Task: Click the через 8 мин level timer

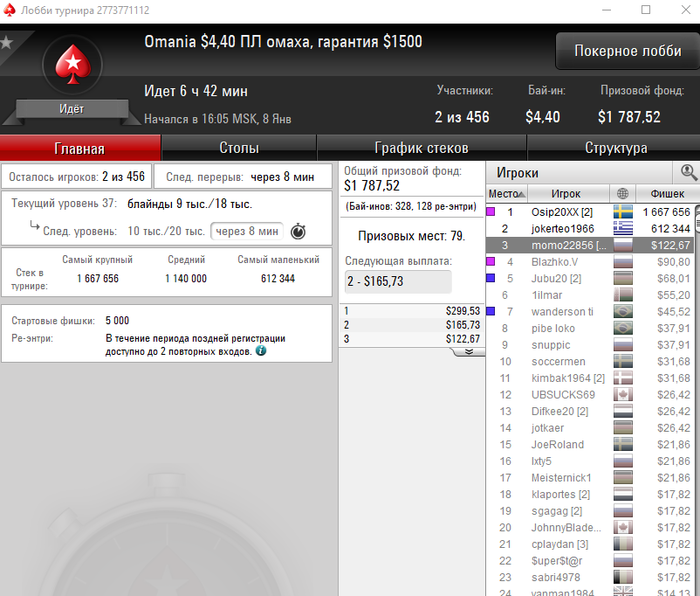Action: [x=247, y=231]
